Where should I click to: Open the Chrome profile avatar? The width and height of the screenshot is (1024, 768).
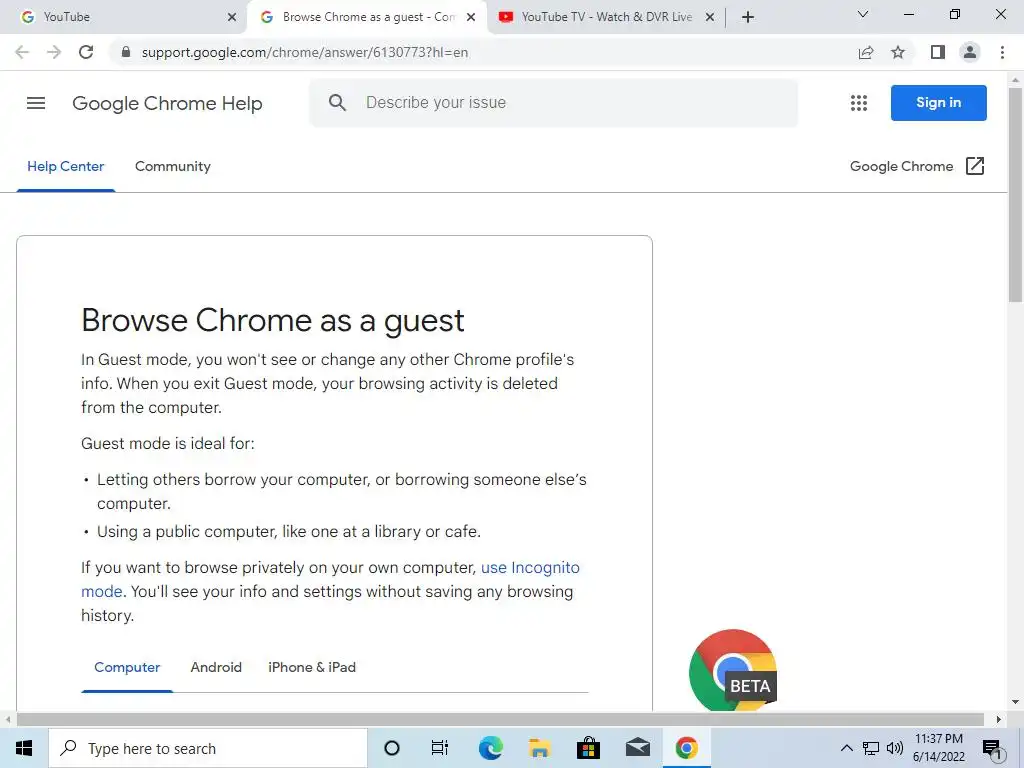(x=970, y=52)
